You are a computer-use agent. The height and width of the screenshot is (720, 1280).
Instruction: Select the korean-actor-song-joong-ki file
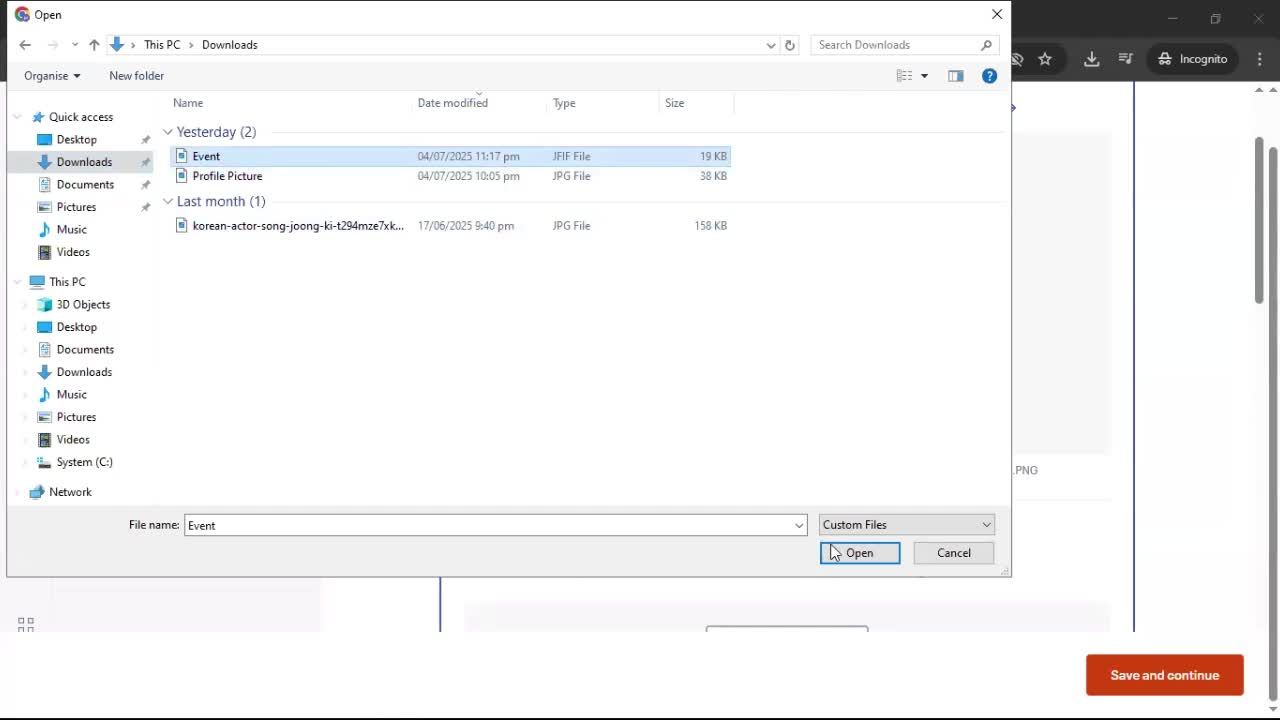coord(298,226)
